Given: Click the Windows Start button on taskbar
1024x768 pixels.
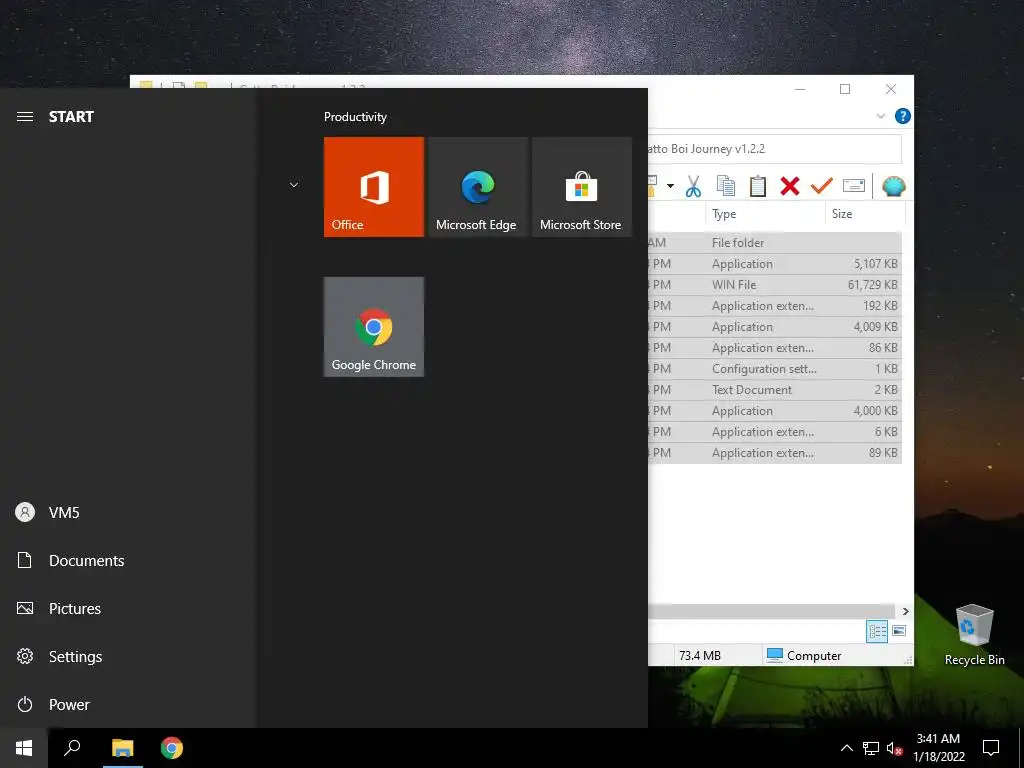Looking at the screenshot, I should point(24,748).
